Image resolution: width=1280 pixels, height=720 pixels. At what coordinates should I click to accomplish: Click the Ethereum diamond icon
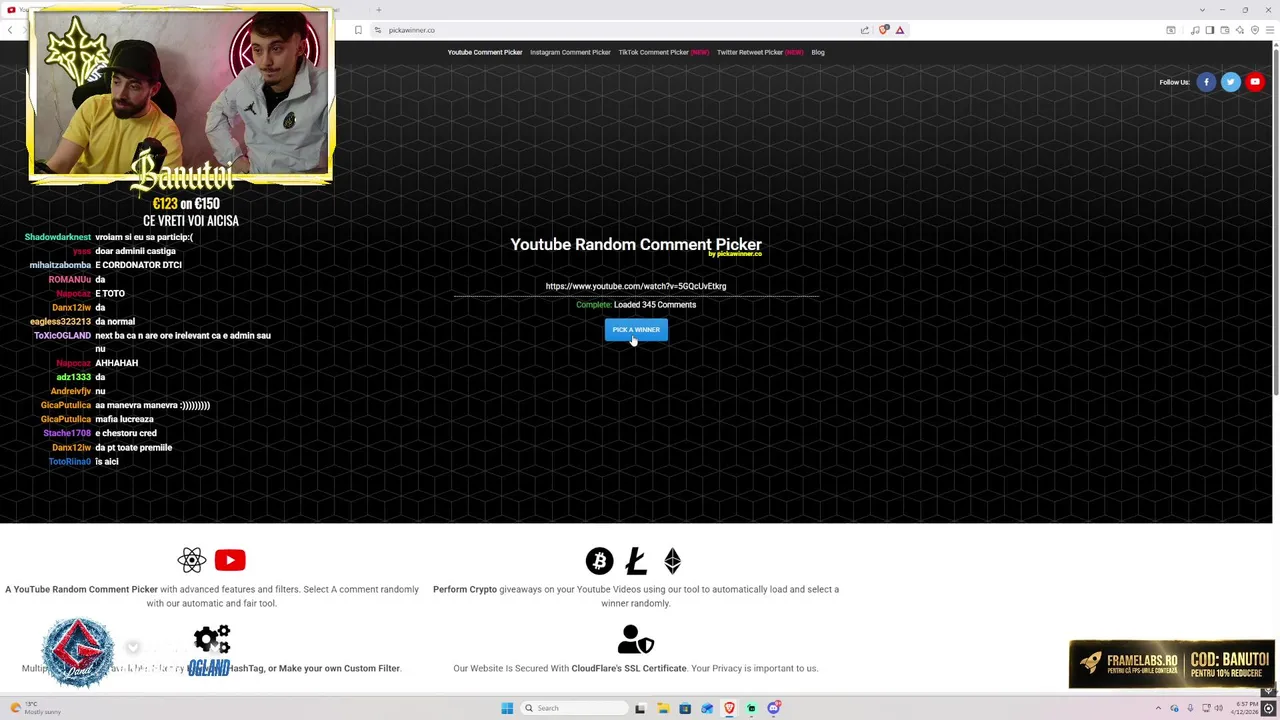coord(672,561)
